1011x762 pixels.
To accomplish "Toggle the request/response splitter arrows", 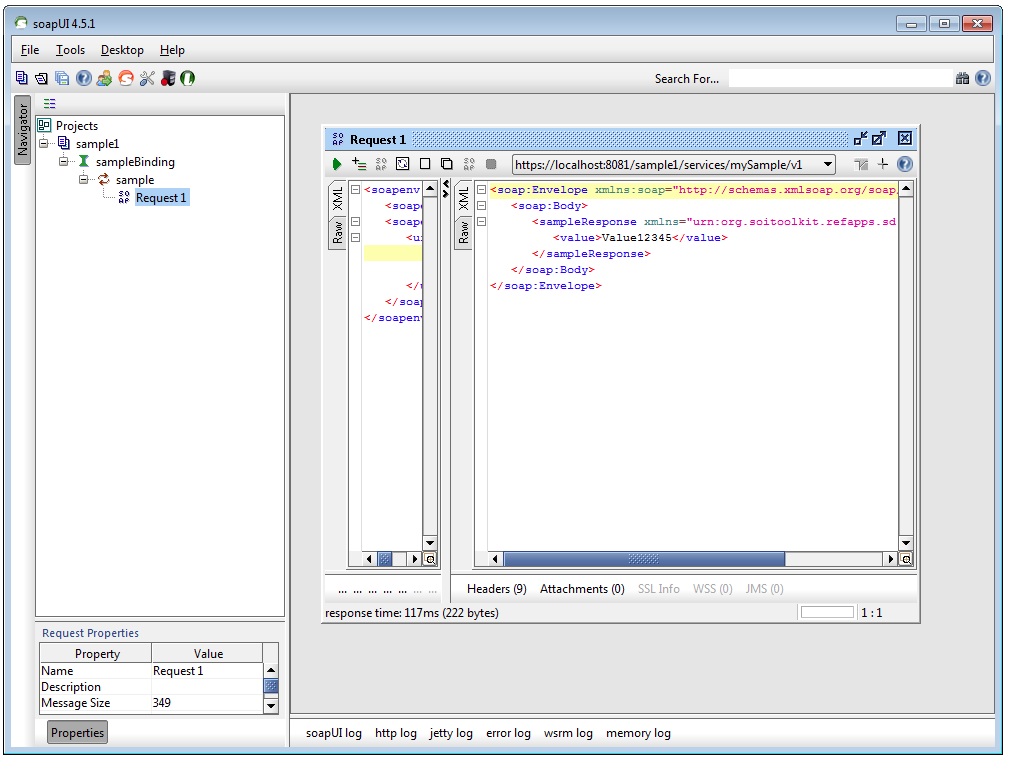I will click(446, 189).
